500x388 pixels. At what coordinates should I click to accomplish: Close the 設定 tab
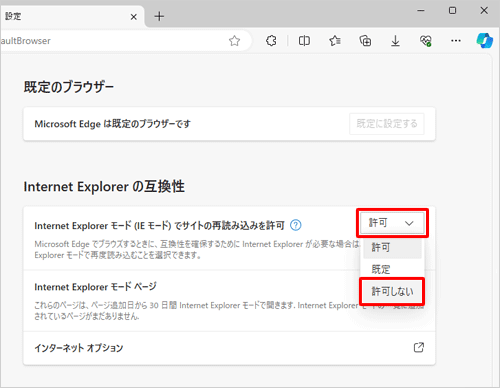134,17
